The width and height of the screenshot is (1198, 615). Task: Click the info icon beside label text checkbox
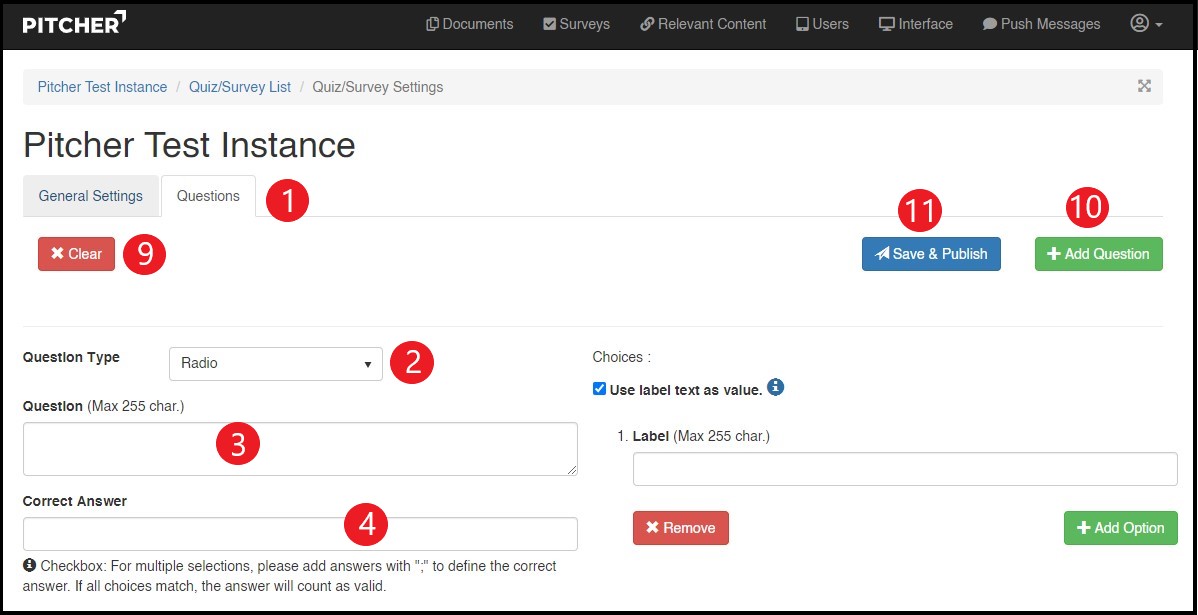click(x=776, y=387)
